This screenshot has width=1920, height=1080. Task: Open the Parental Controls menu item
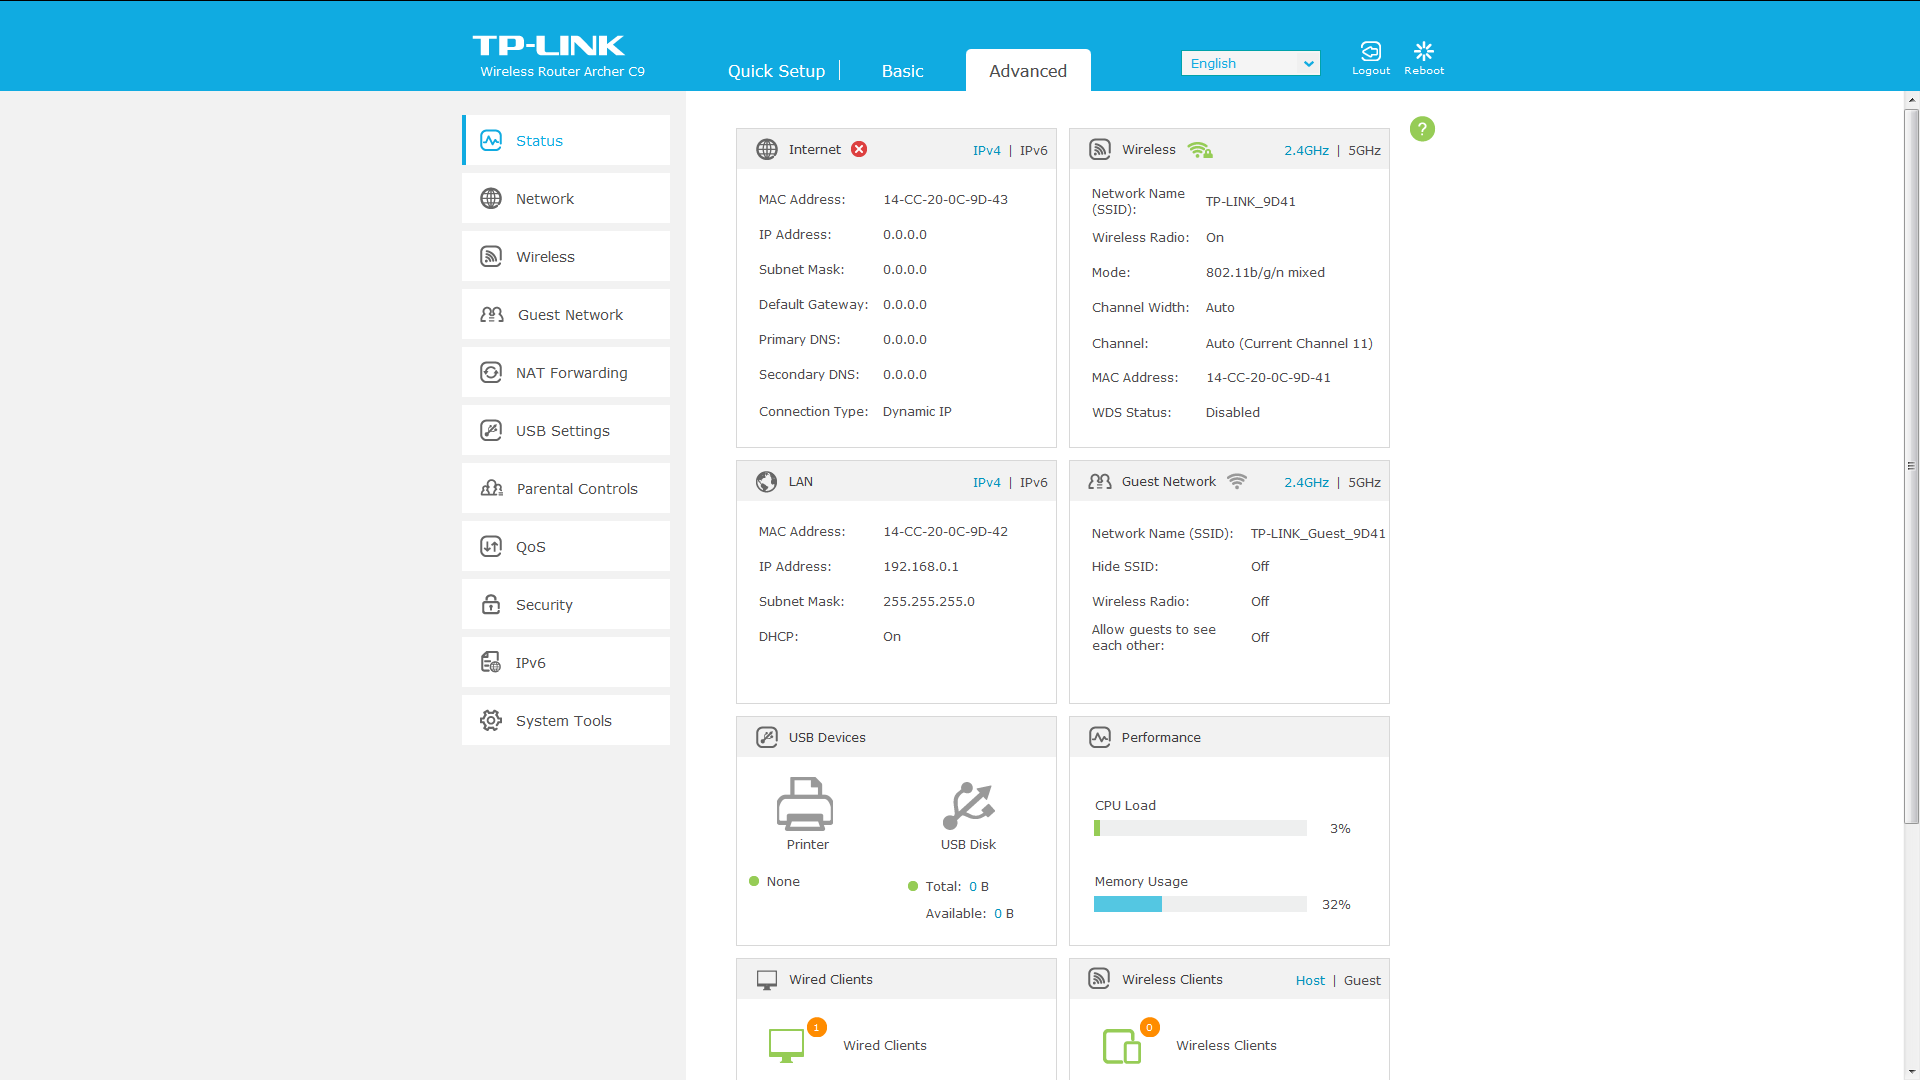[566, 488]
